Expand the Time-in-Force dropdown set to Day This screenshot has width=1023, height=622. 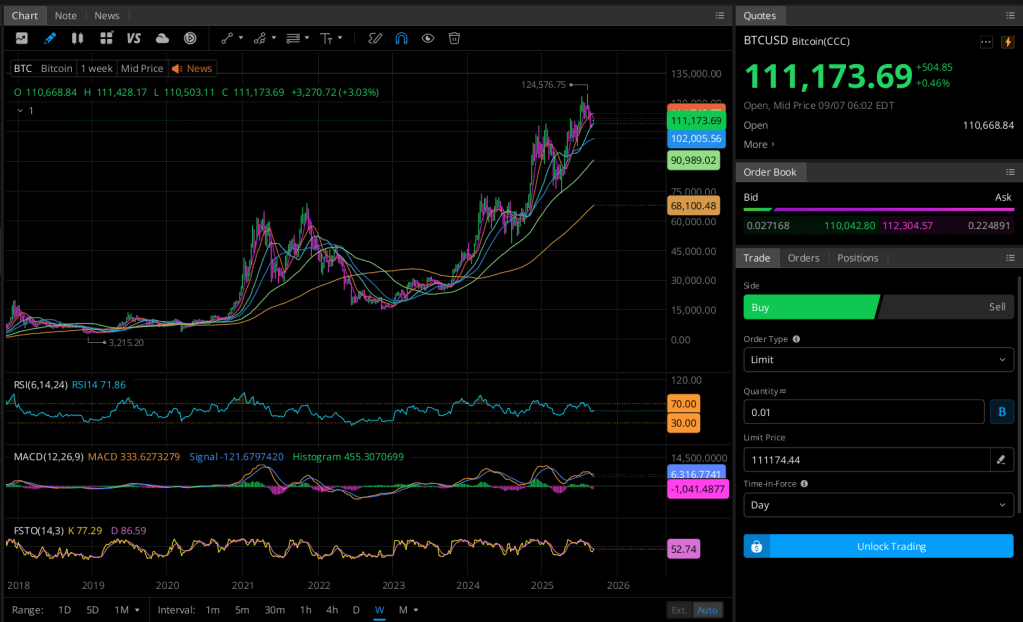pos(878,505)
